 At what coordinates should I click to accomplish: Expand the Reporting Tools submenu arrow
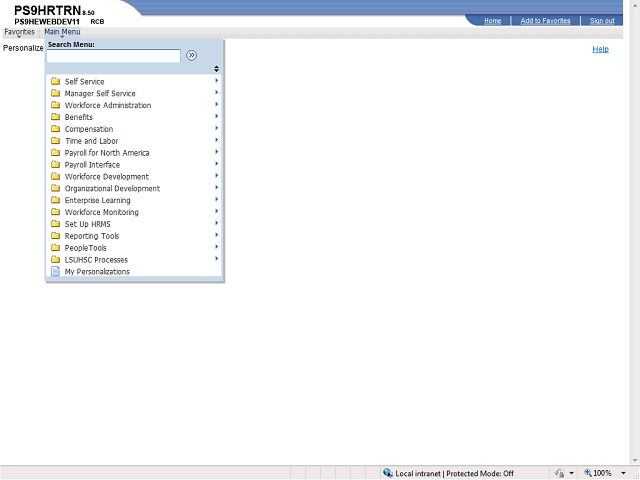tap(216, 236)
